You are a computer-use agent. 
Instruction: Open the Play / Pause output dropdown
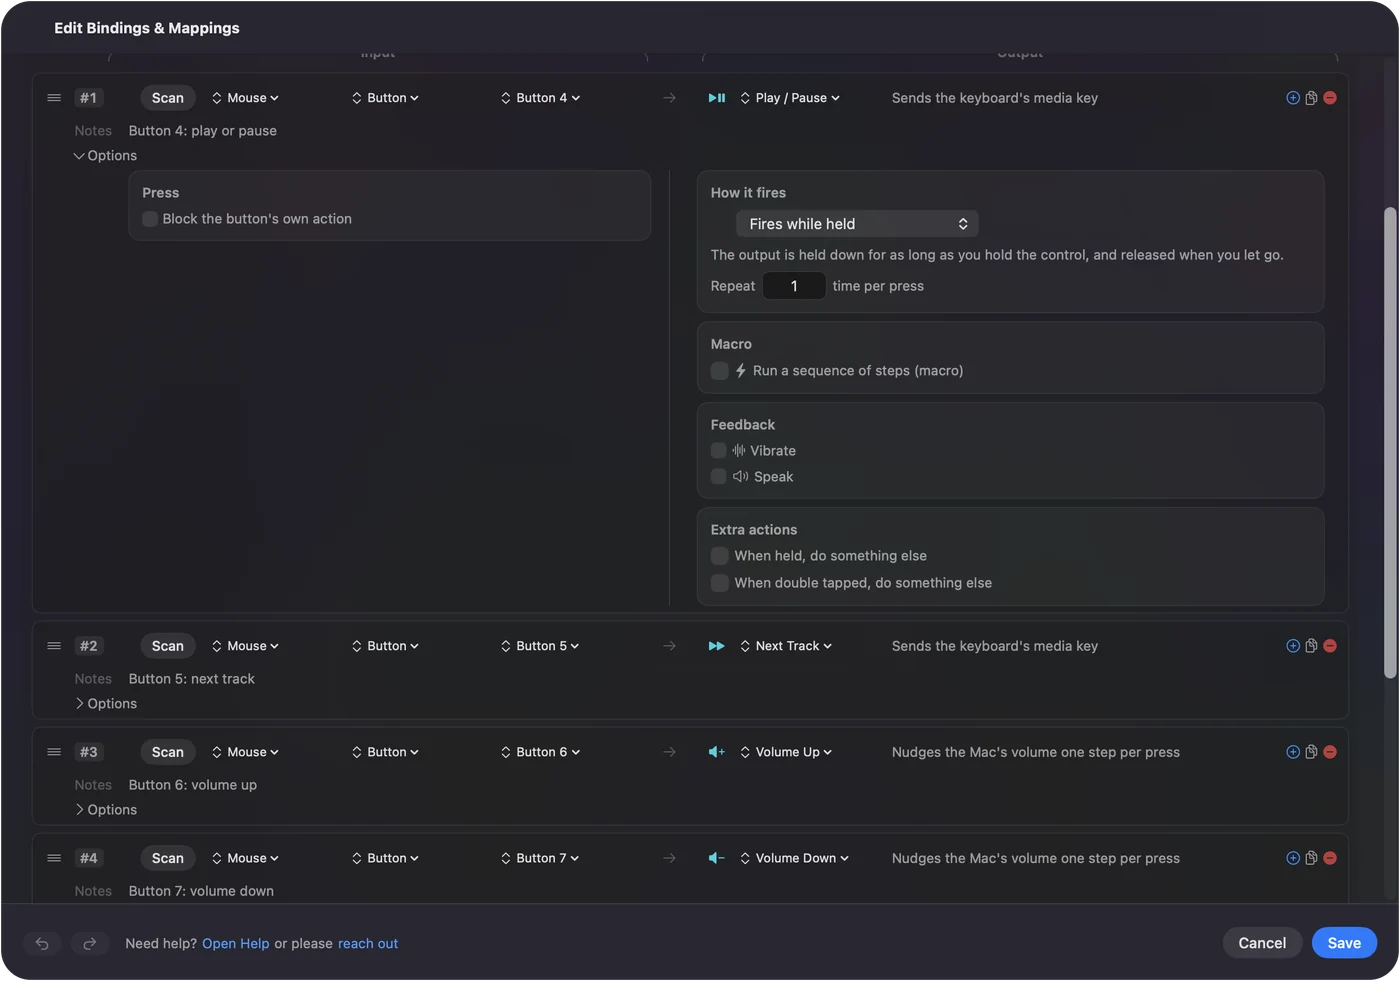[x=790, y=98]
